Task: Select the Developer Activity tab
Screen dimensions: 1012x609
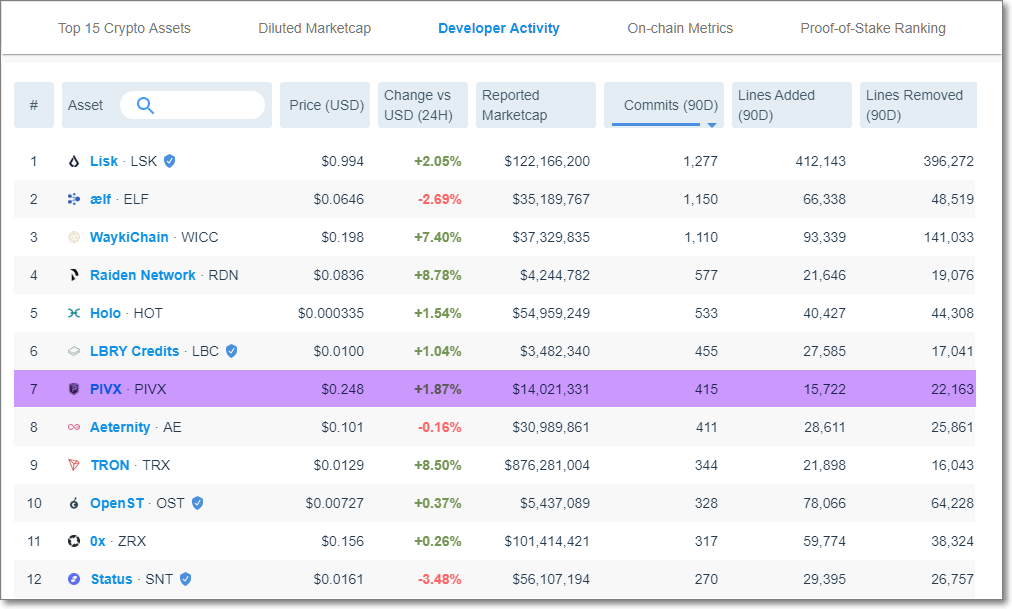Action: coord(499,28)
